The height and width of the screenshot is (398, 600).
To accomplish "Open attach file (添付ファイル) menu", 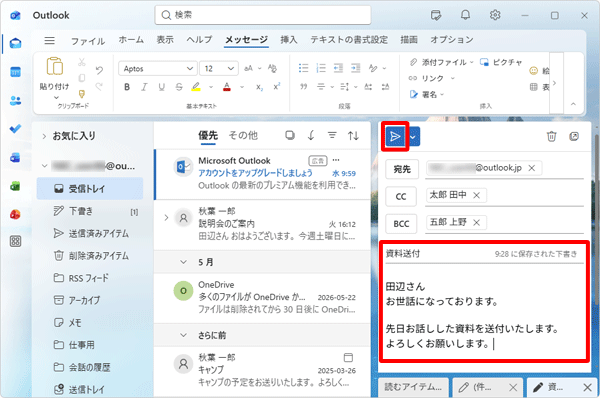I will pos(442,62).
